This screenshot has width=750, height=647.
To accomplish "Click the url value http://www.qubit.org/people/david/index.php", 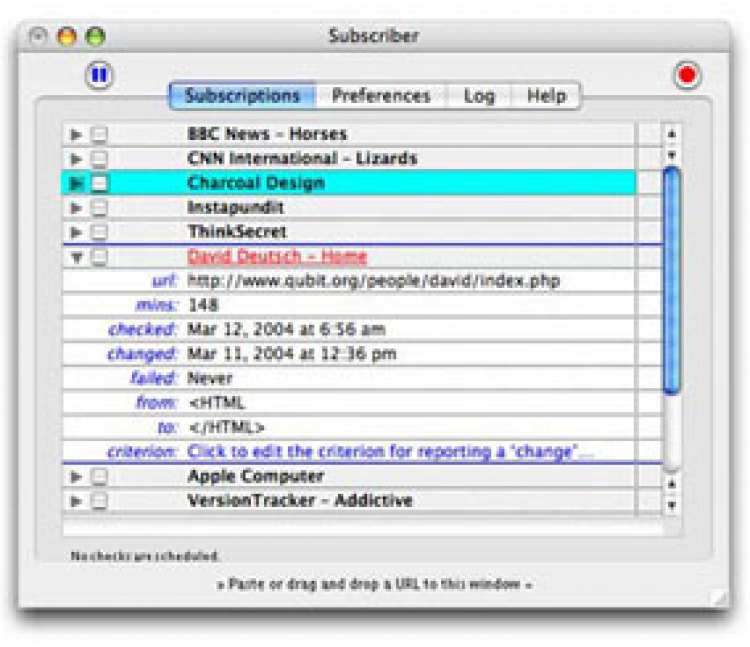I will click(374, 281).
